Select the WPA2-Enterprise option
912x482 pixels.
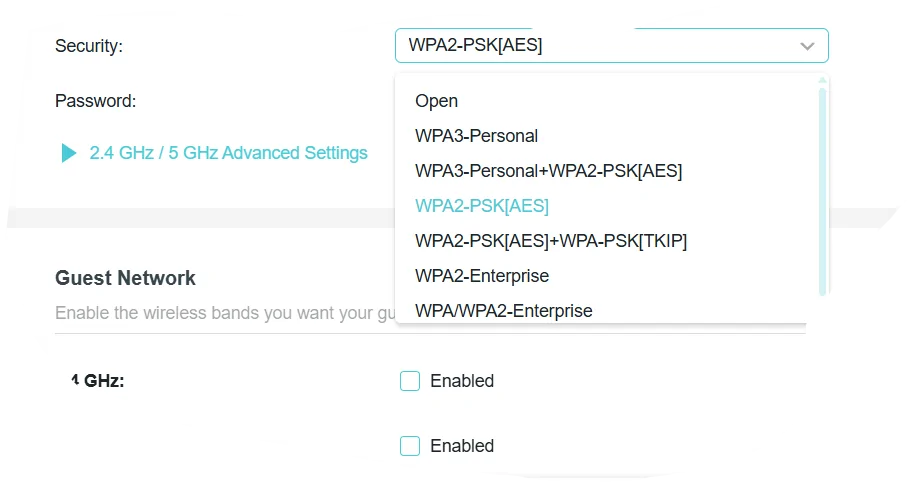pyautogui.click(x=482, y=276)
